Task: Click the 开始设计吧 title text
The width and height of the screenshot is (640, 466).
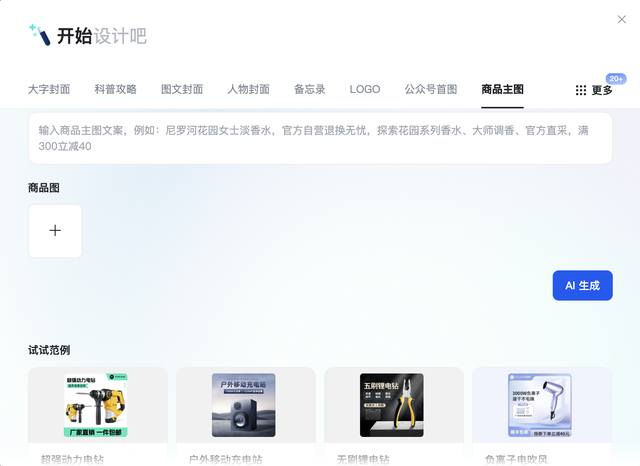Action: [102, 36]
